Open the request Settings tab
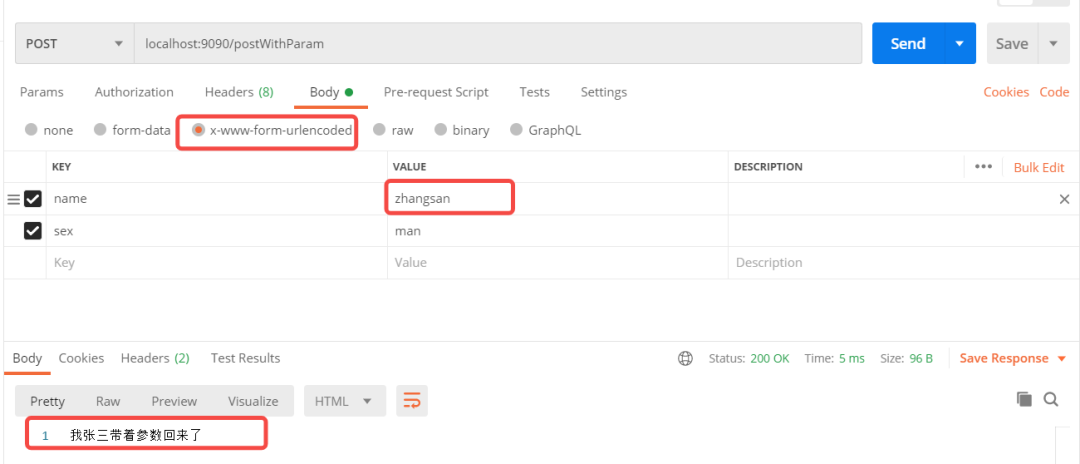The width and height of the screenshot is (1080, 464). point(603,92)
